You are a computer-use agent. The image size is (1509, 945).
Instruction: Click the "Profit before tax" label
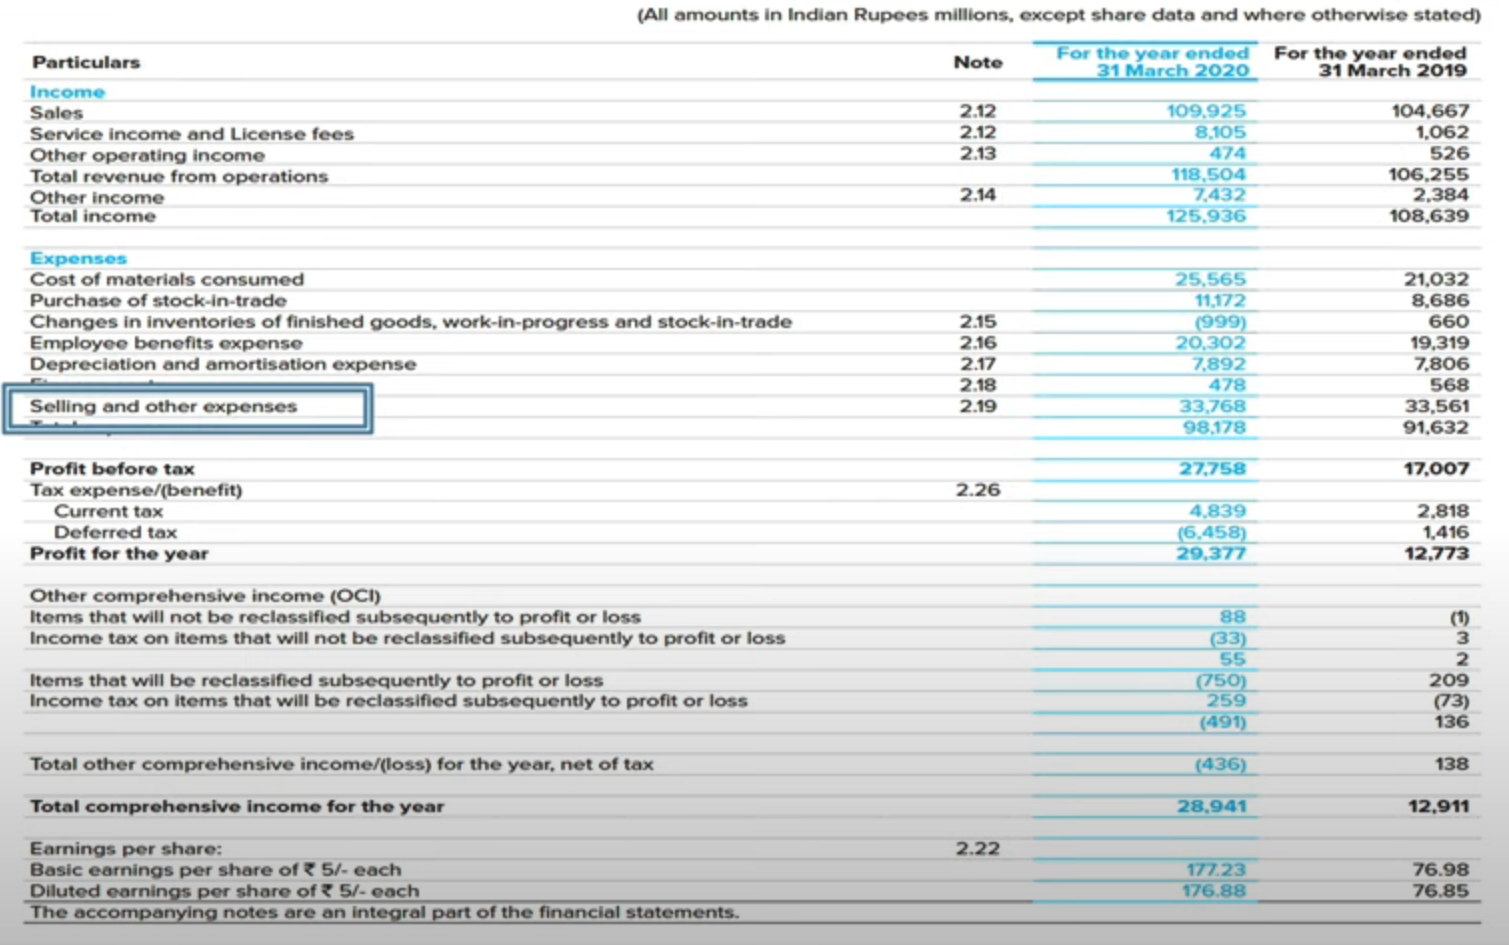tap(112, 469)
